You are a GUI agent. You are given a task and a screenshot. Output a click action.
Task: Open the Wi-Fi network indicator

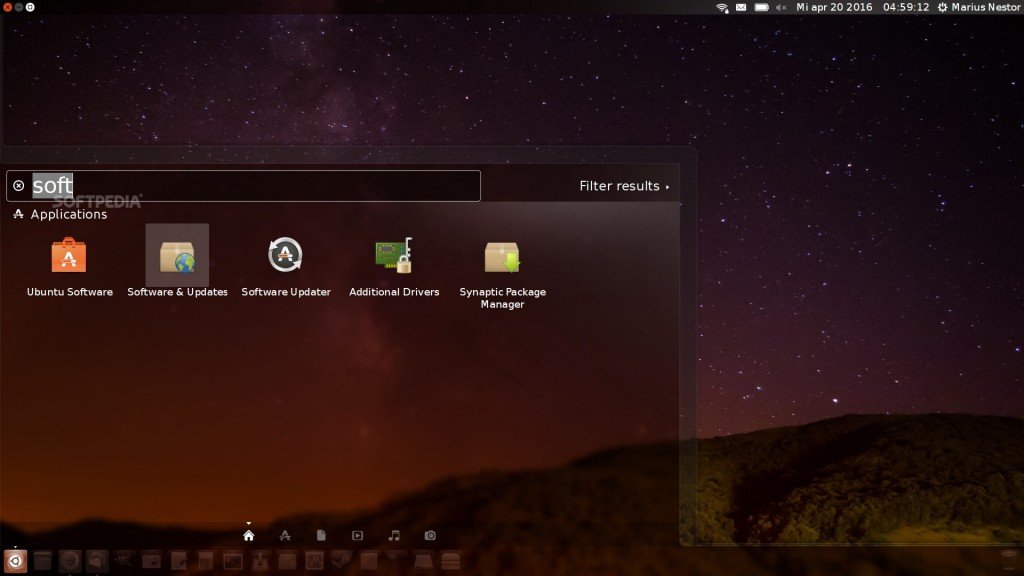[x=722, y=7]
